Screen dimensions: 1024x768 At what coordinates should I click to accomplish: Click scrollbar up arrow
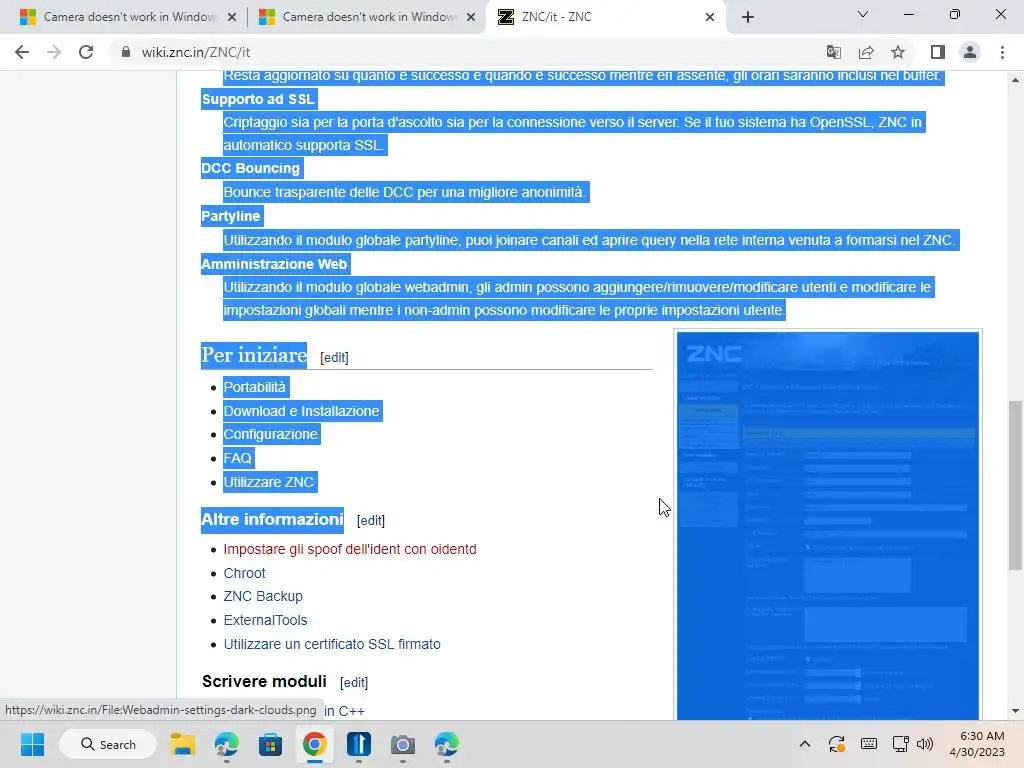[x=1015, y=80]
